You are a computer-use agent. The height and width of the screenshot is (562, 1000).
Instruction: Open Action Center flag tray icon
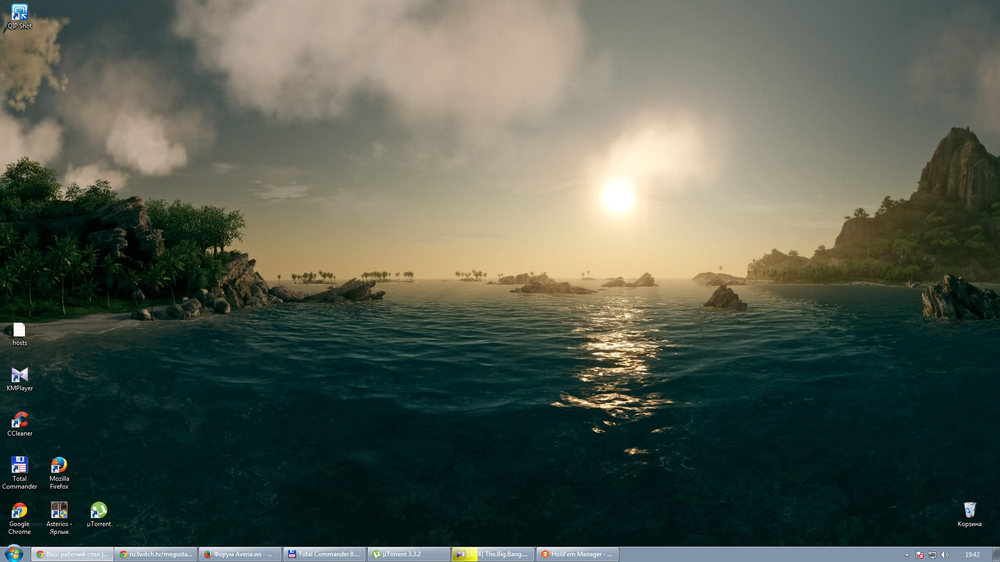coord(920,555)
